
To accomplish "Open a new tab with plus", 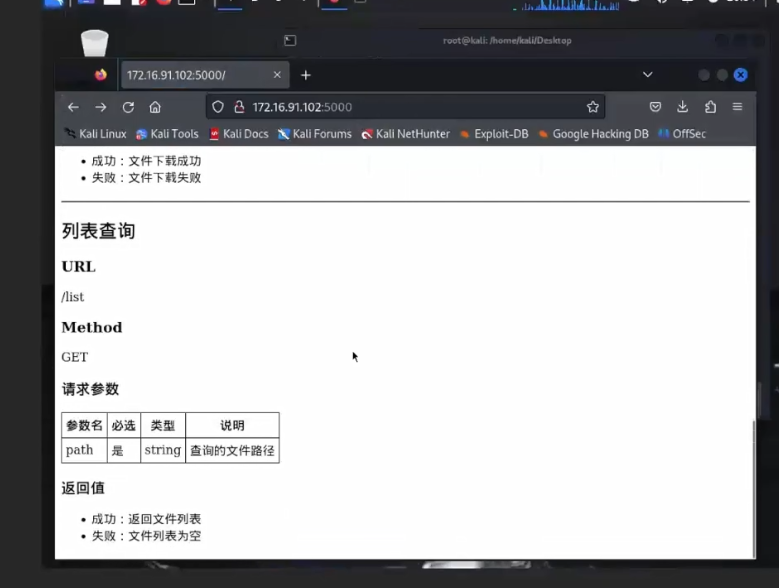I will click(306, 75).
